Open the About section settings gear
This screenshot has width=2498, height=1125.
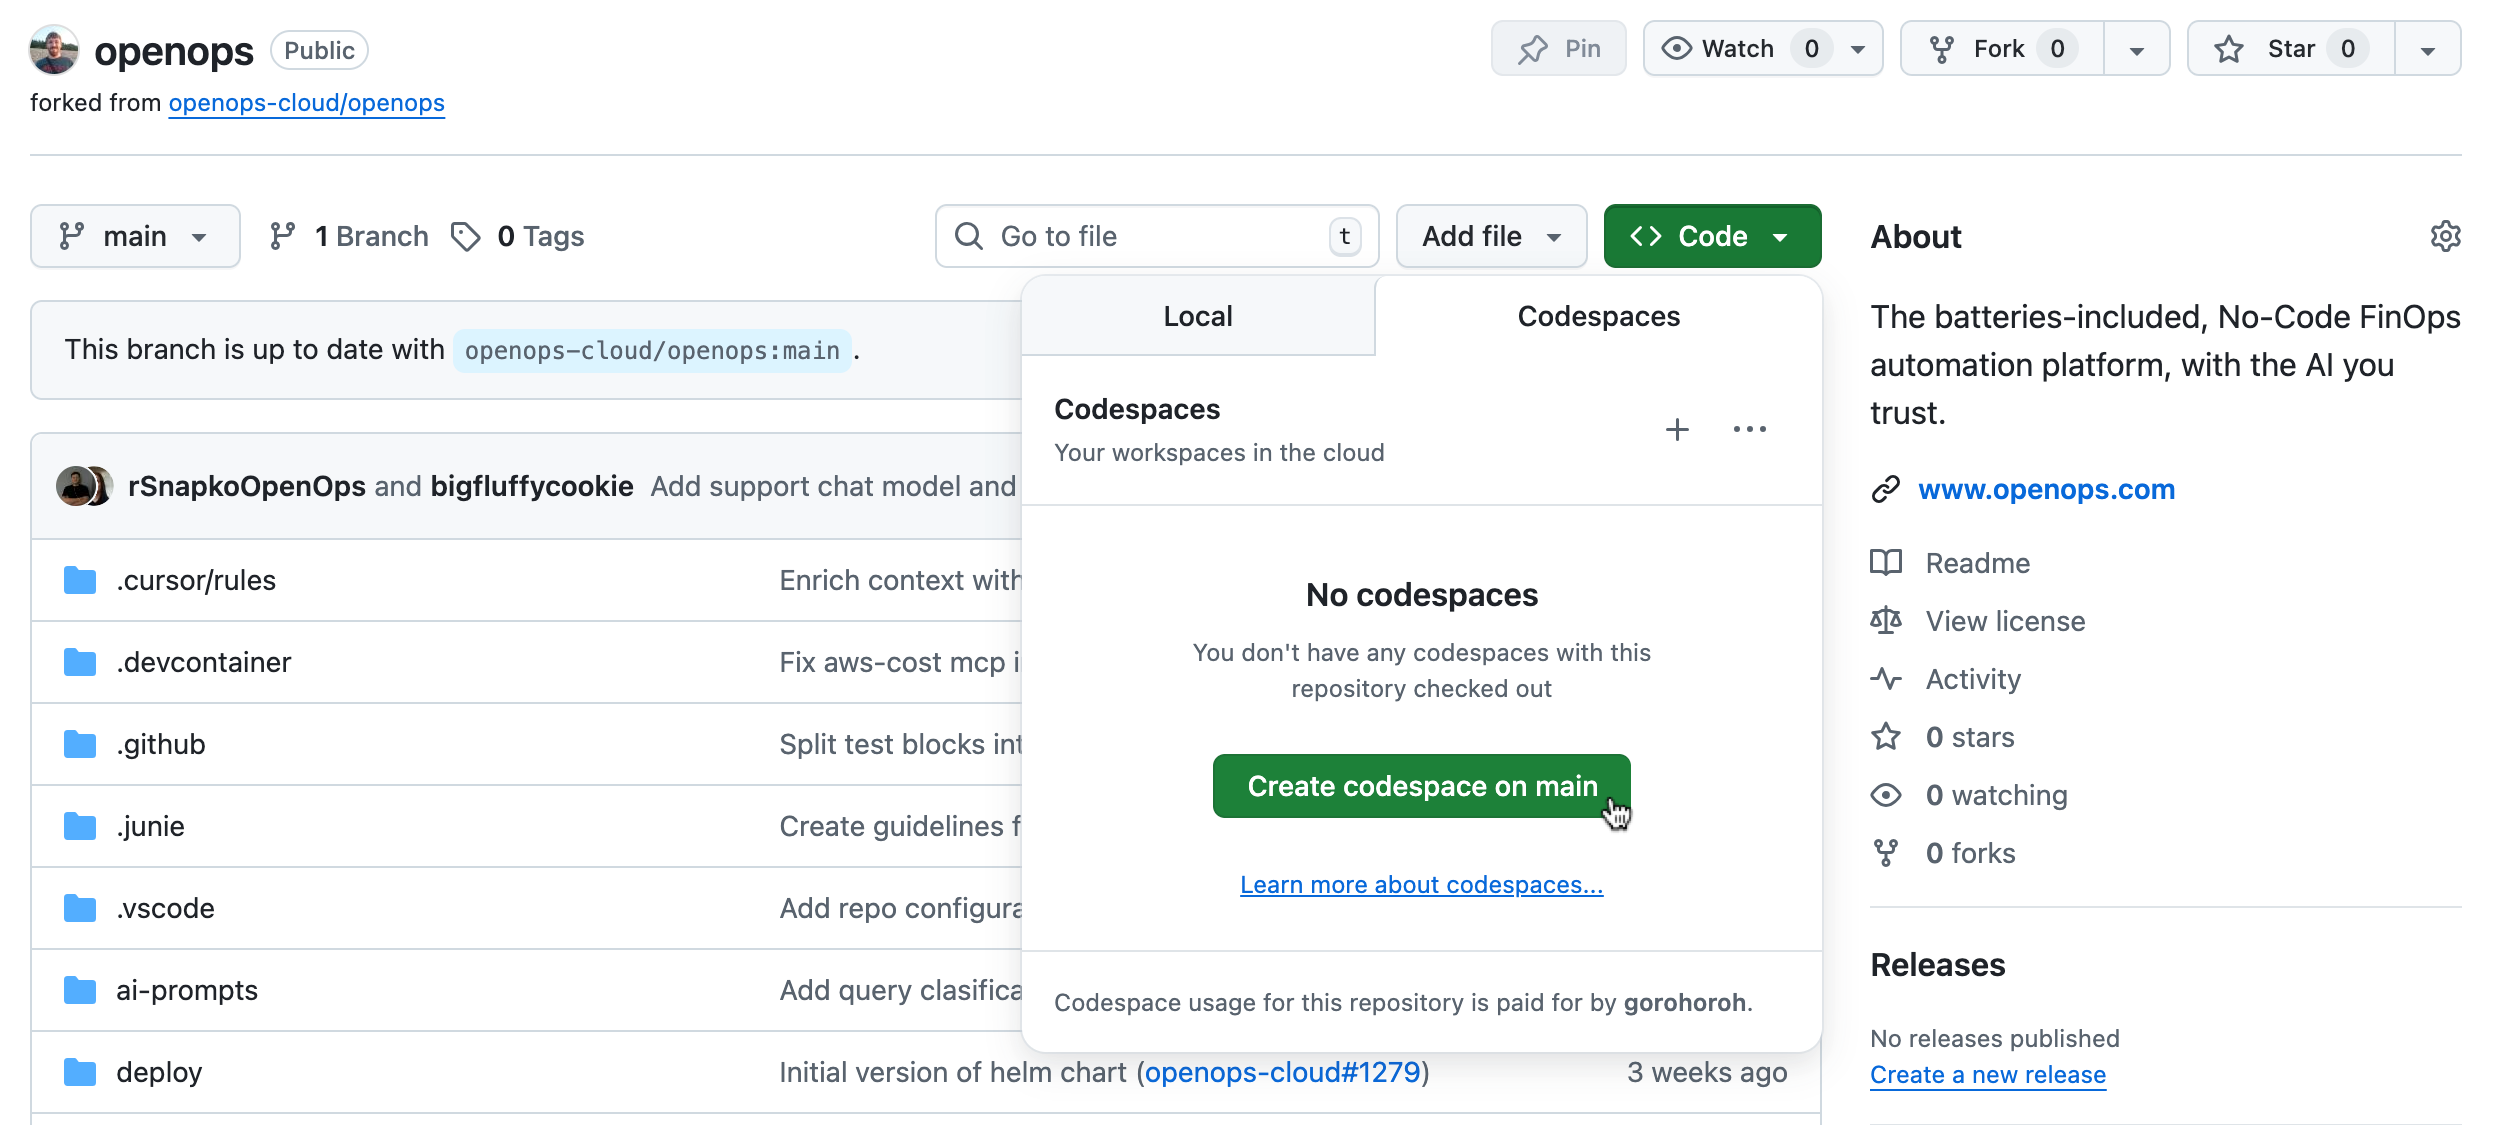tap(2447, 236)
